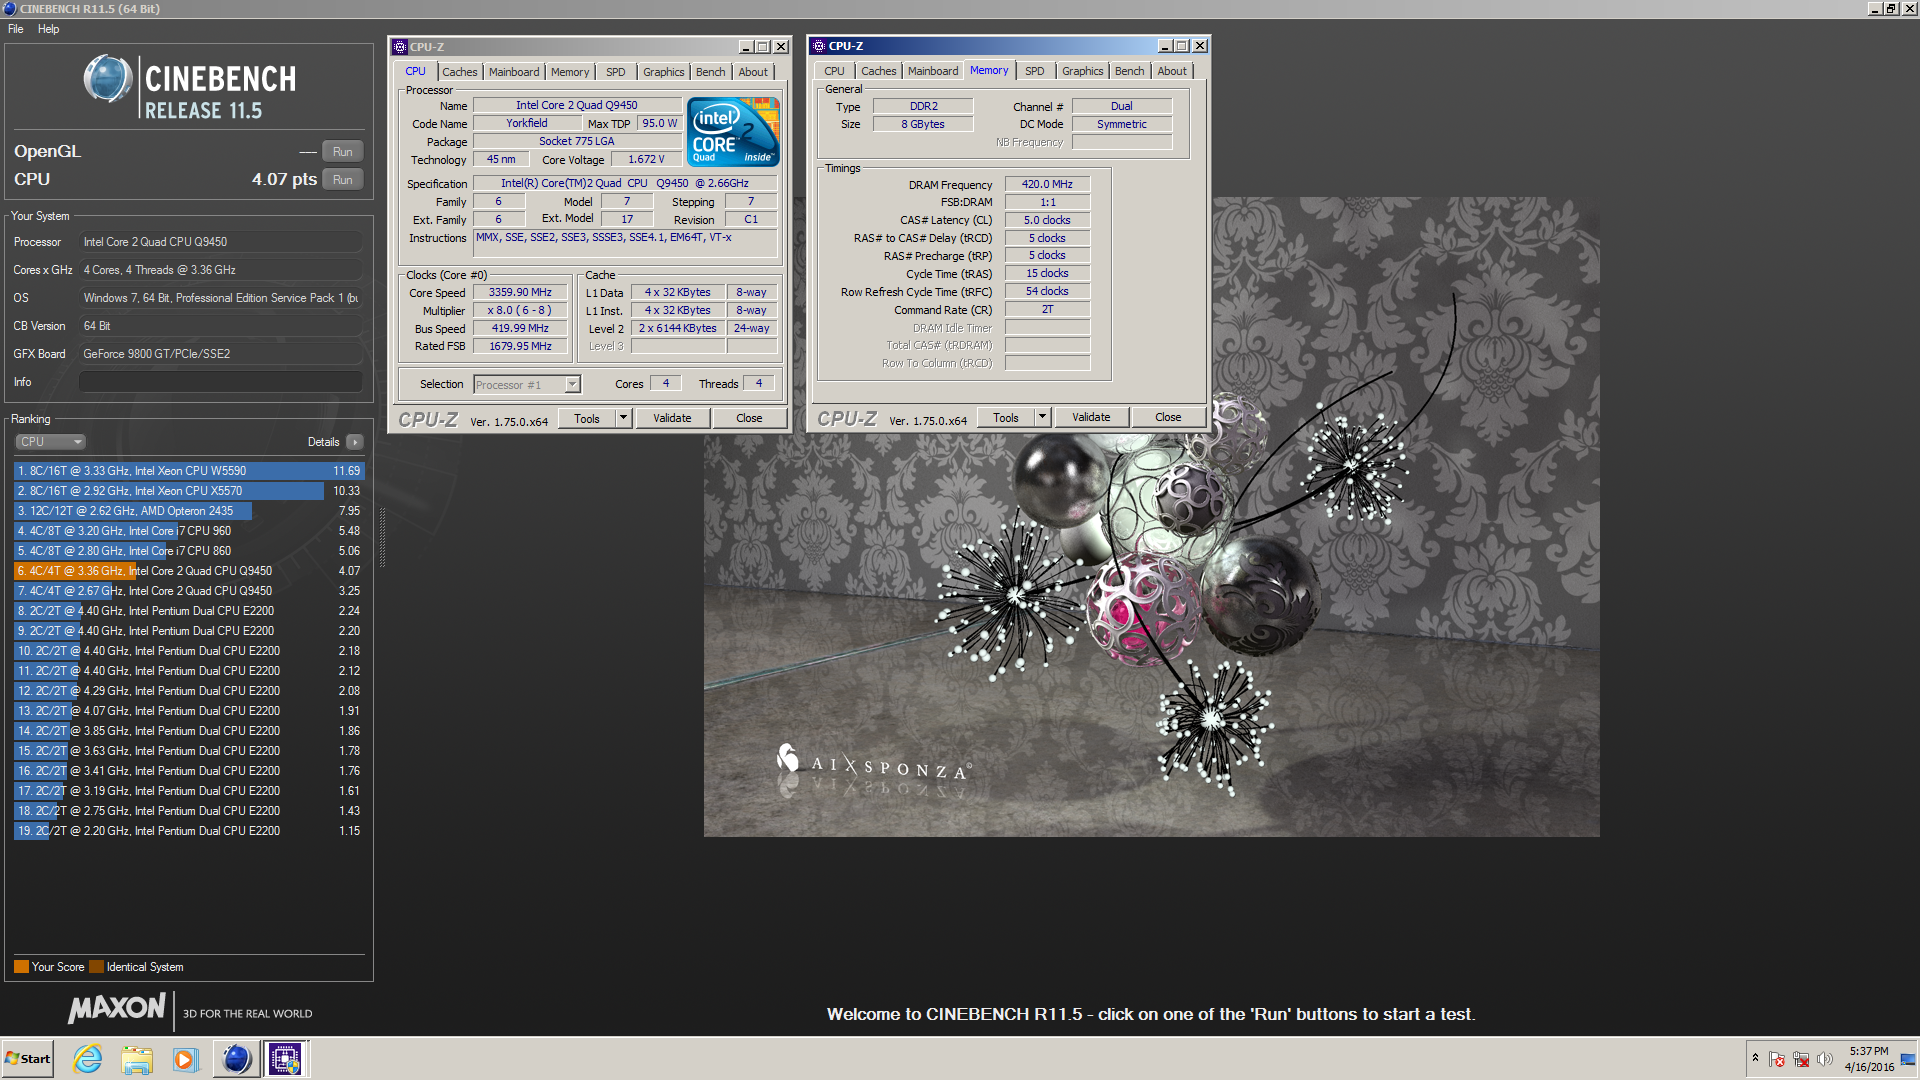Run the CPU benchmark
The height and width of the screenshot is (1080, 1920).
click(x=343, y=180)
